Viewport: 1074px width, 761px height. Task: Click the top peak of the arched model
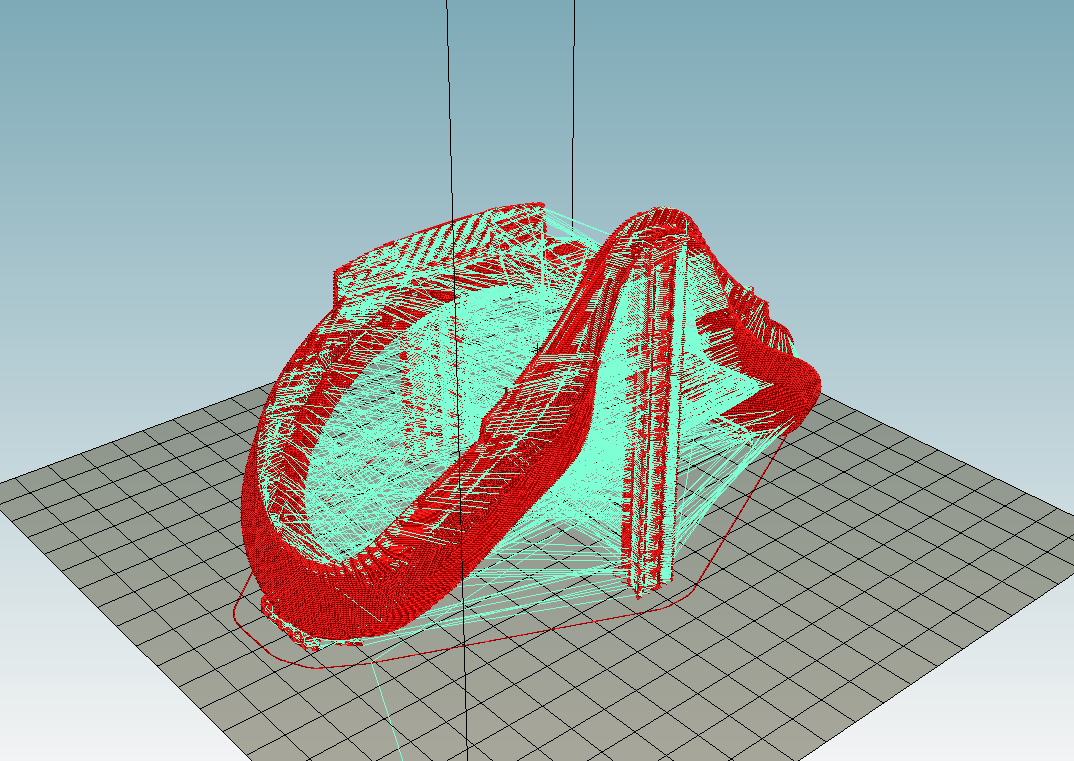click(660, 214)
